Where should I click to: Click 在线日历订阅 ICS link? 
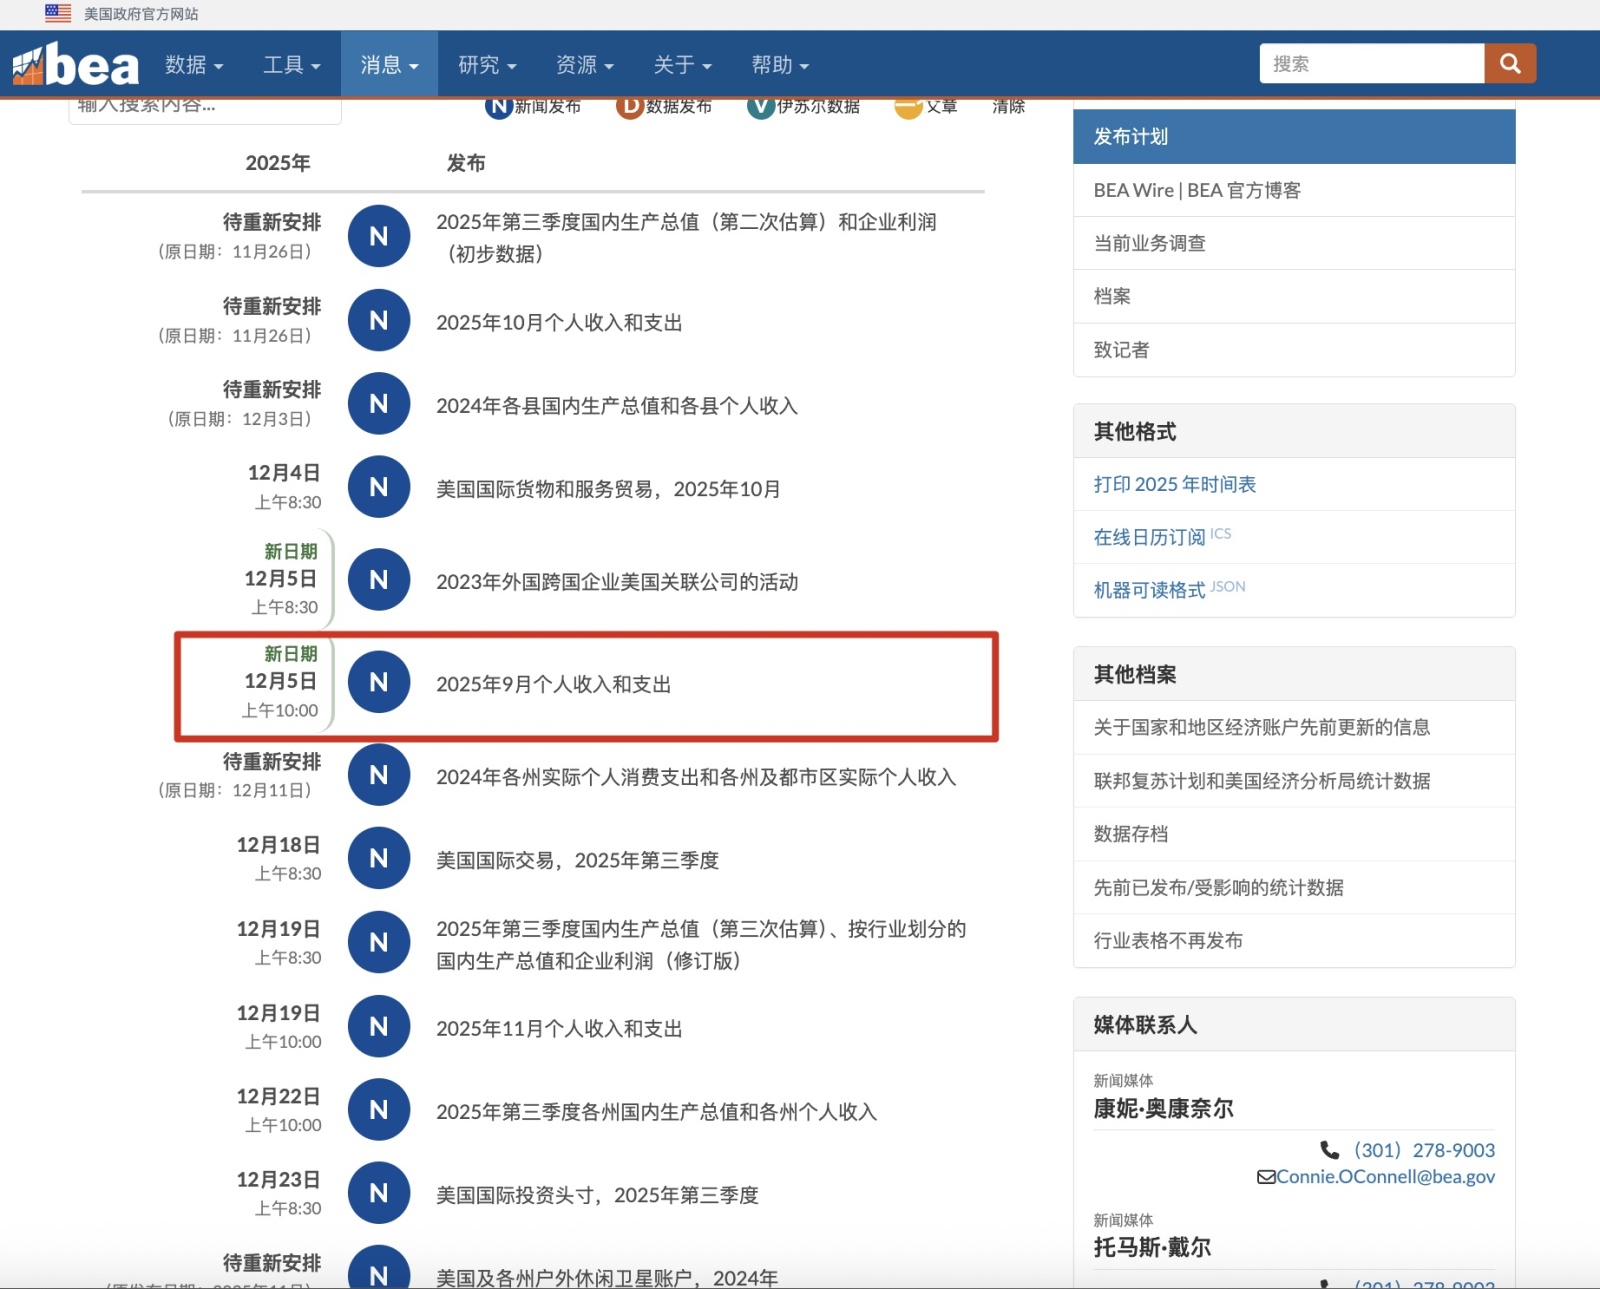1162,537
